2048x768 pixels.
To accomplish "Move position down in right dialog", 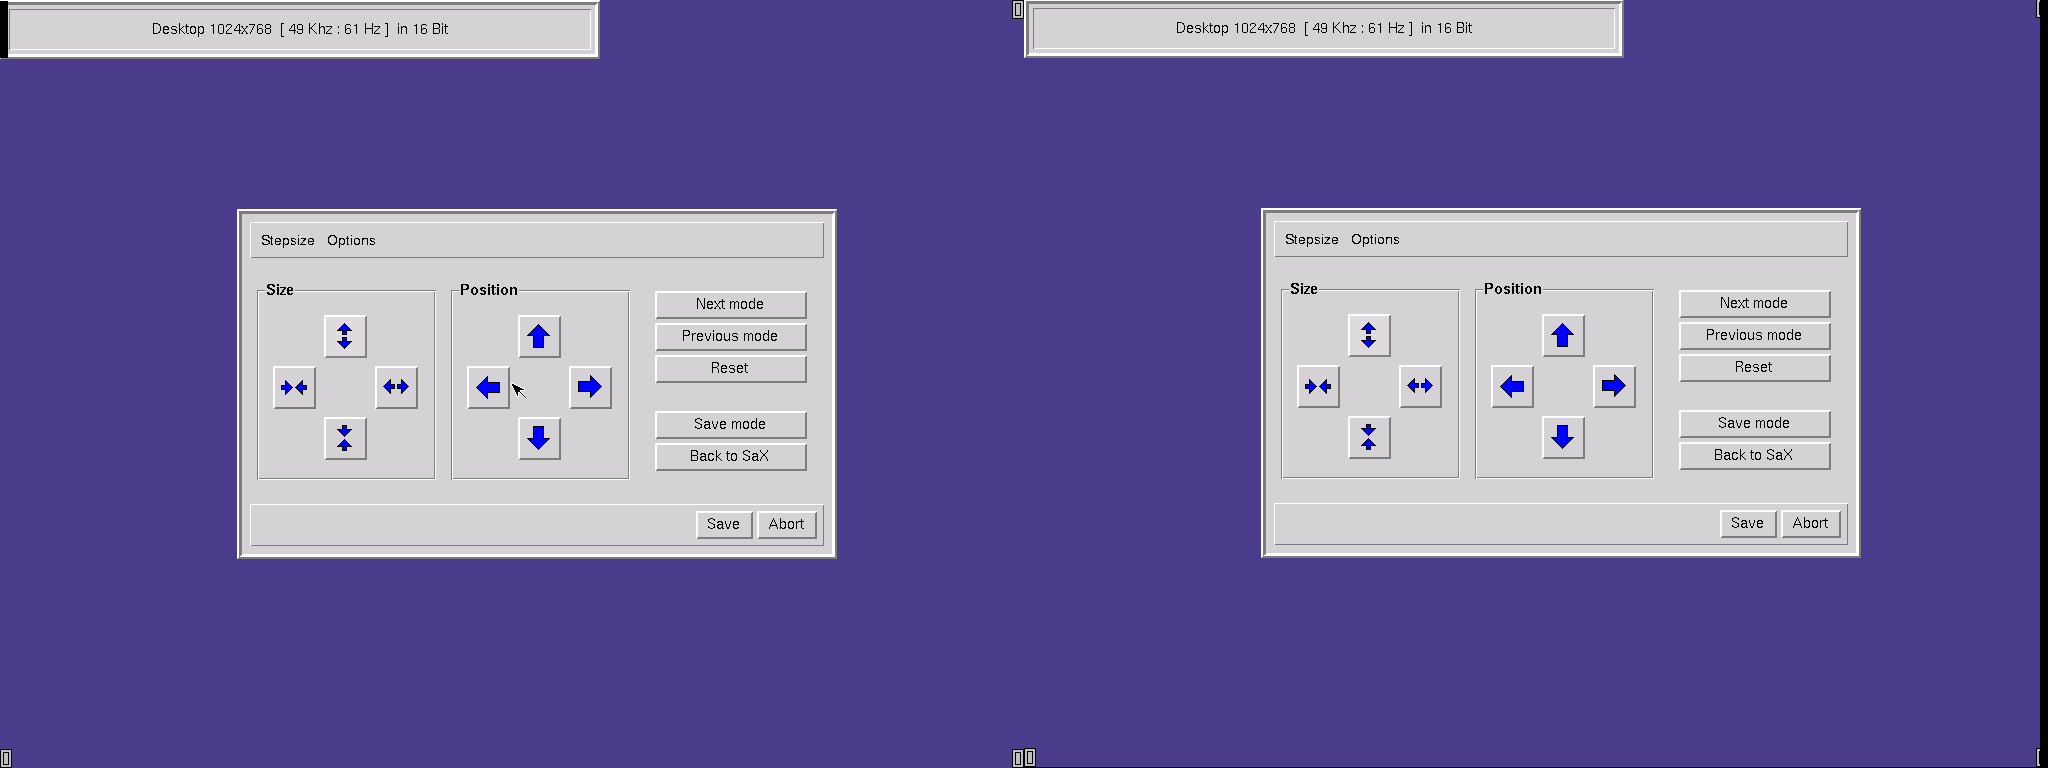I will point(1563,437).
